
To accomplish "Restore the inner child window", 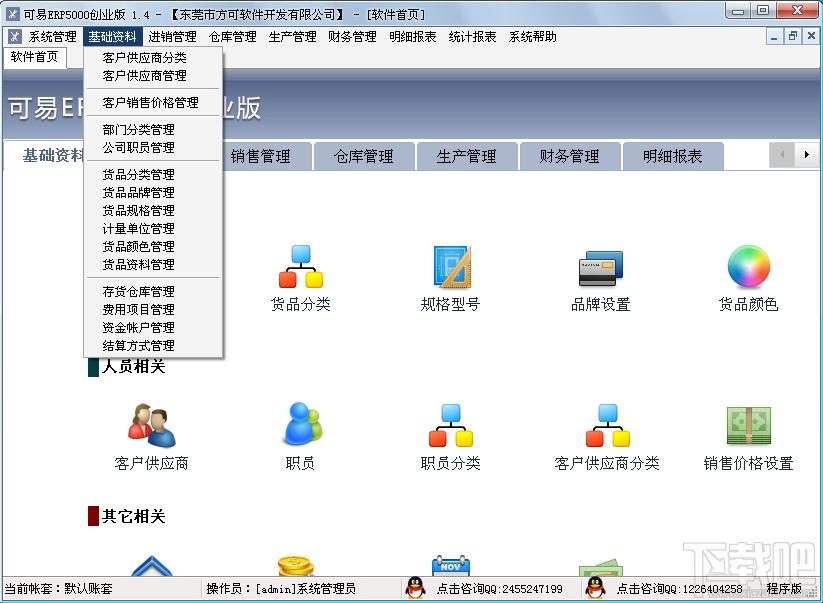I will 792,36.
